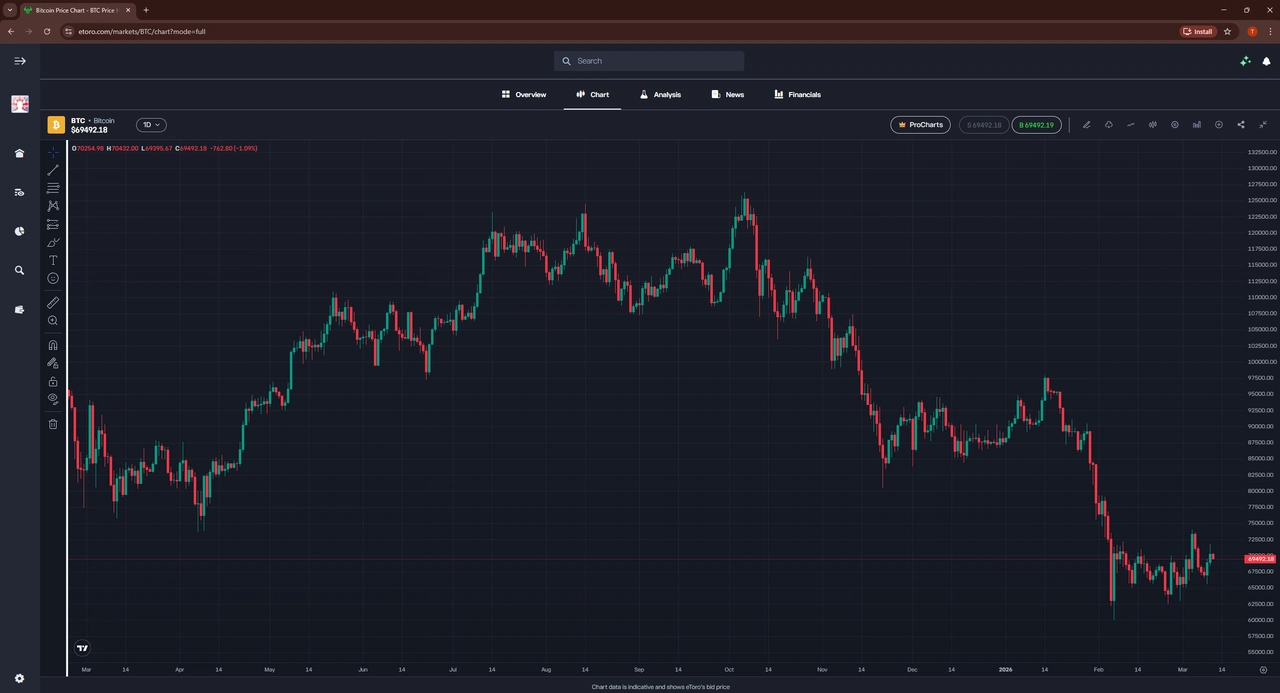Toggle stay in drawing mode

tap(53, 363)
